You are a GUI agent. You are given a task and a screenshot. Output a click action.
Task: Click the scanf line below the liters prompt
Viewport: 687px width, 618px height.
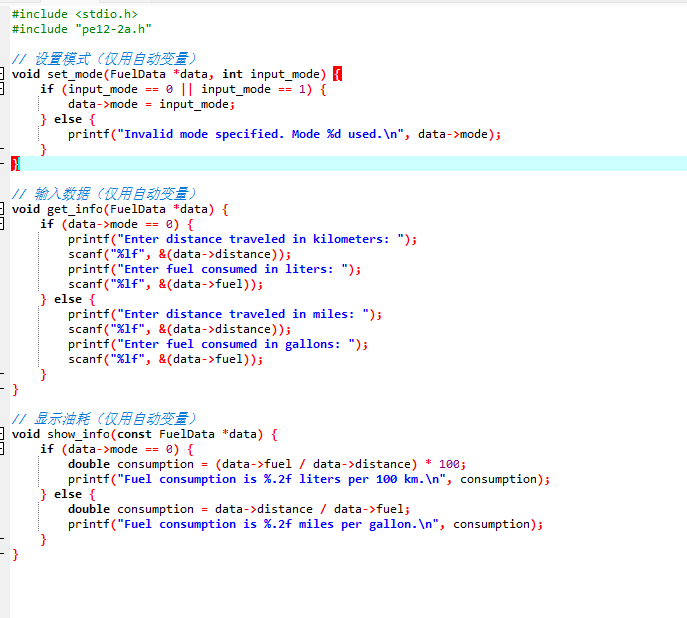click(x=165, y=284)
